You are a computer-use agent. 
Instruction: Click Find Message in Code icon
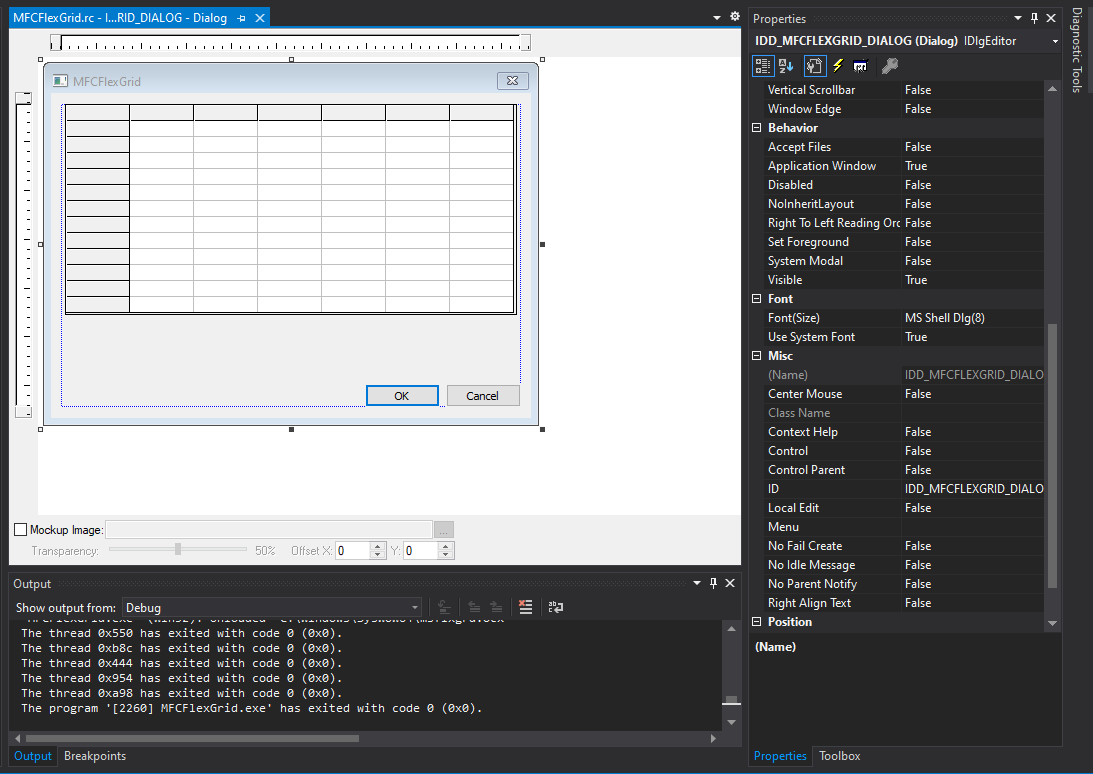click(444, 607)
